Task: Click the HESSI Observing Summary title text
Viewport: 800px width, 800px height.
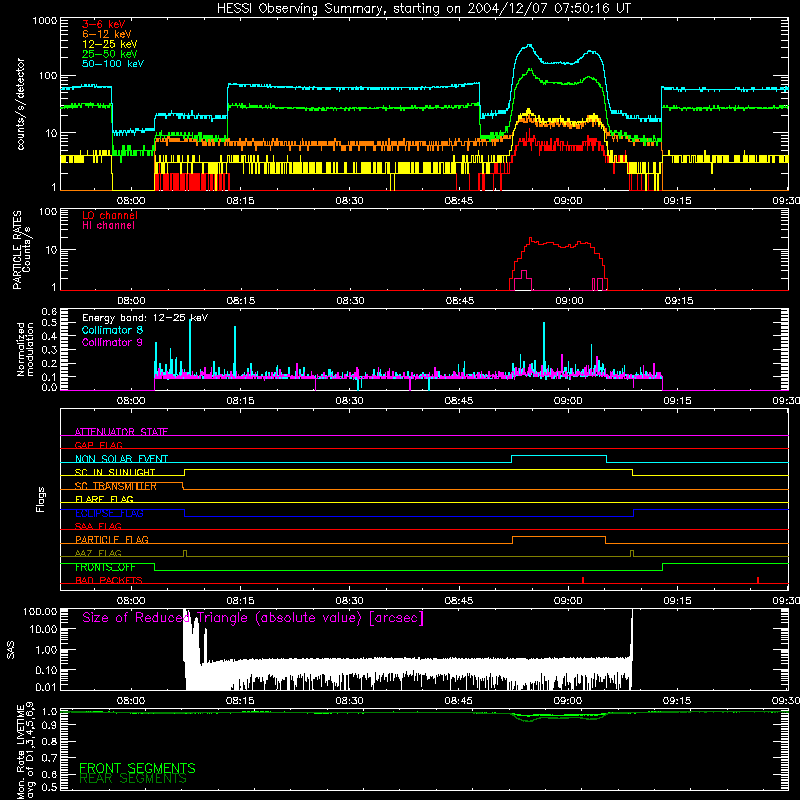Action: (x=423, y=9)
